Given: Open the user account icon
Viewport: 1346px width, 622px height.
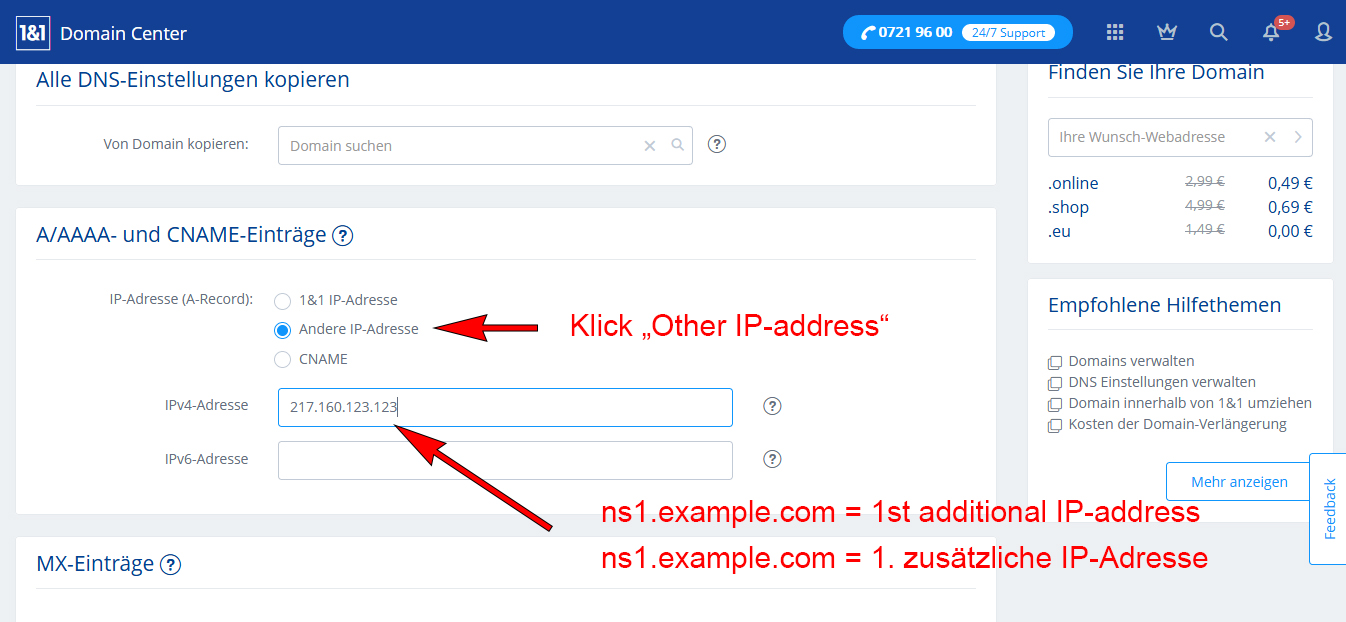Looking at the screenshot, I should (1323, 32).
